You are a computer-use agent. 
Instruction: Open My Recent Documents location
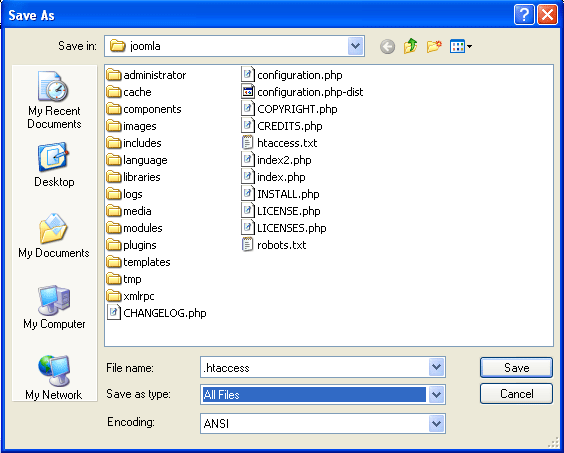tap(54, 100)
